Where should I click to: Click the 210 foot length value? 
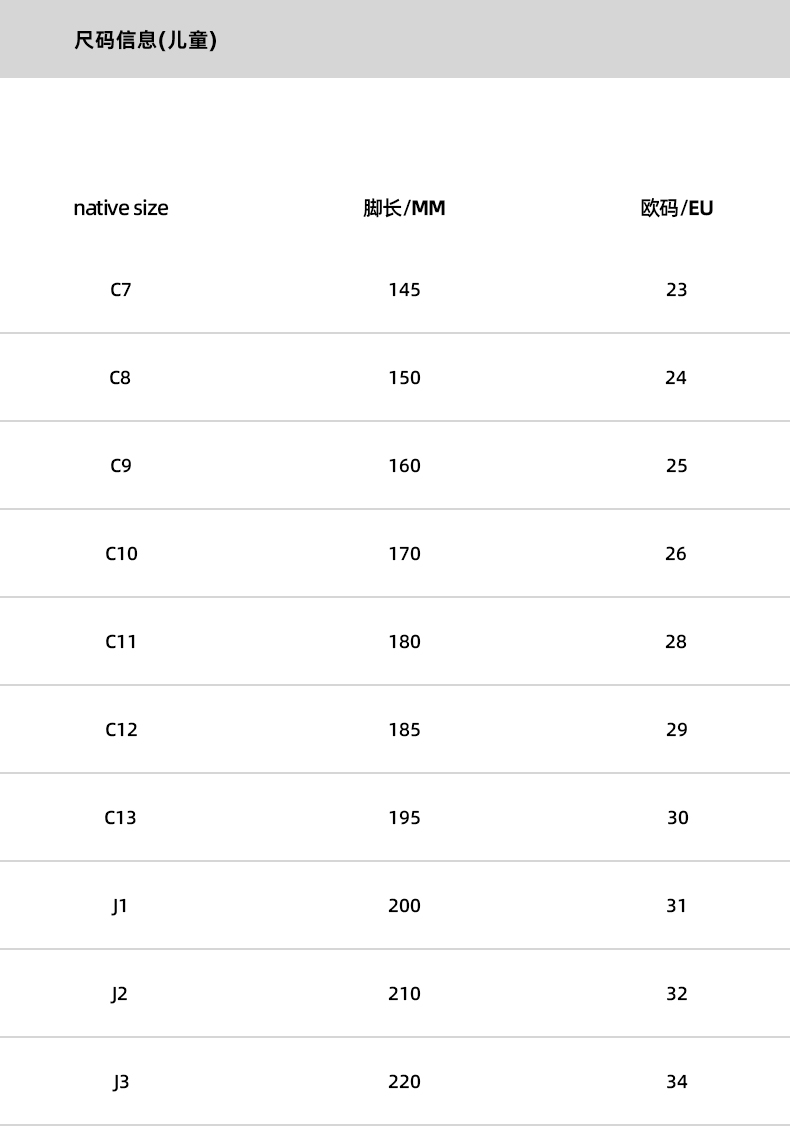pyautogui.click(x=404, y=994)
